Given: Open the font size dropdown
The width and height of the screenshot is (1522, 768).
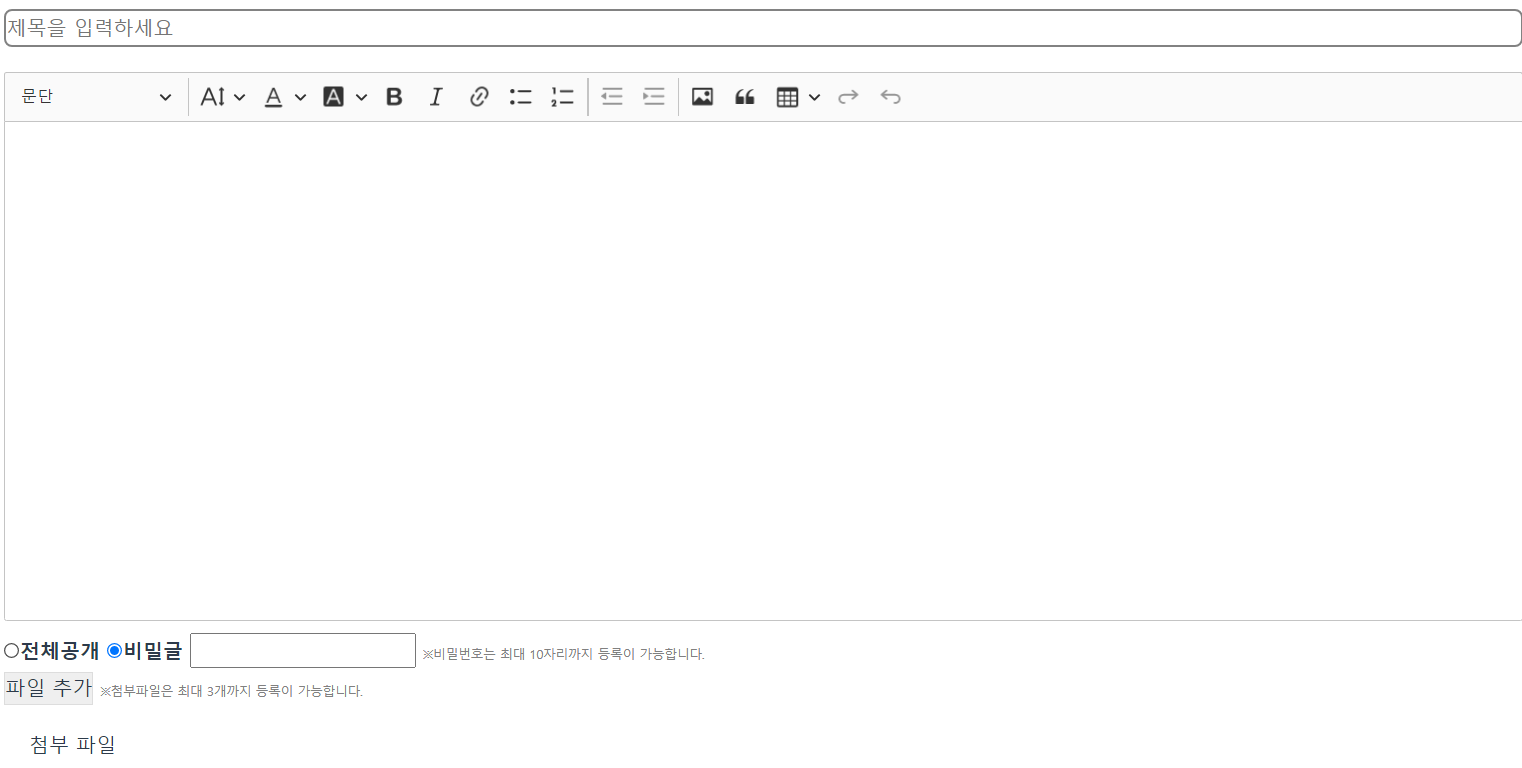Looking at the screenshot, I should pyautogui.click(x=221, y=96).
